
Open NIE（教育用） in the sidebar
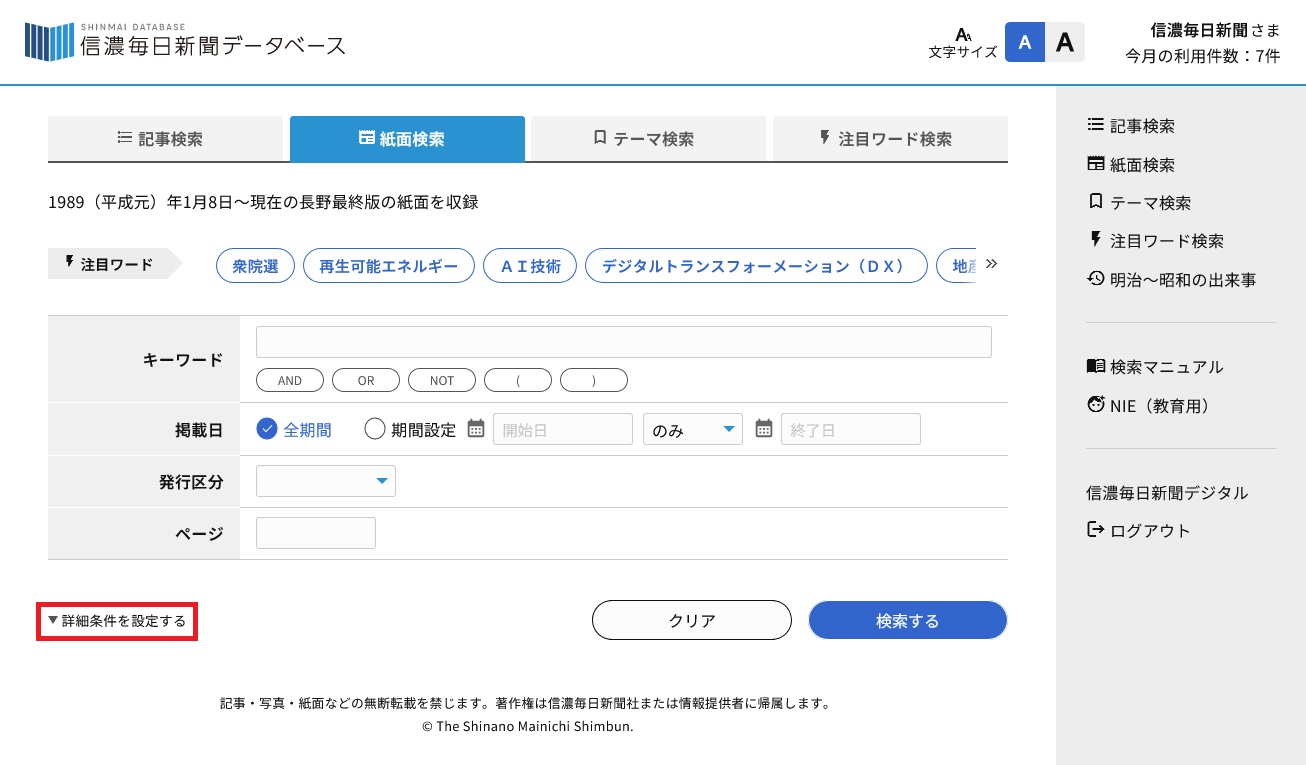pos(1148,406)
